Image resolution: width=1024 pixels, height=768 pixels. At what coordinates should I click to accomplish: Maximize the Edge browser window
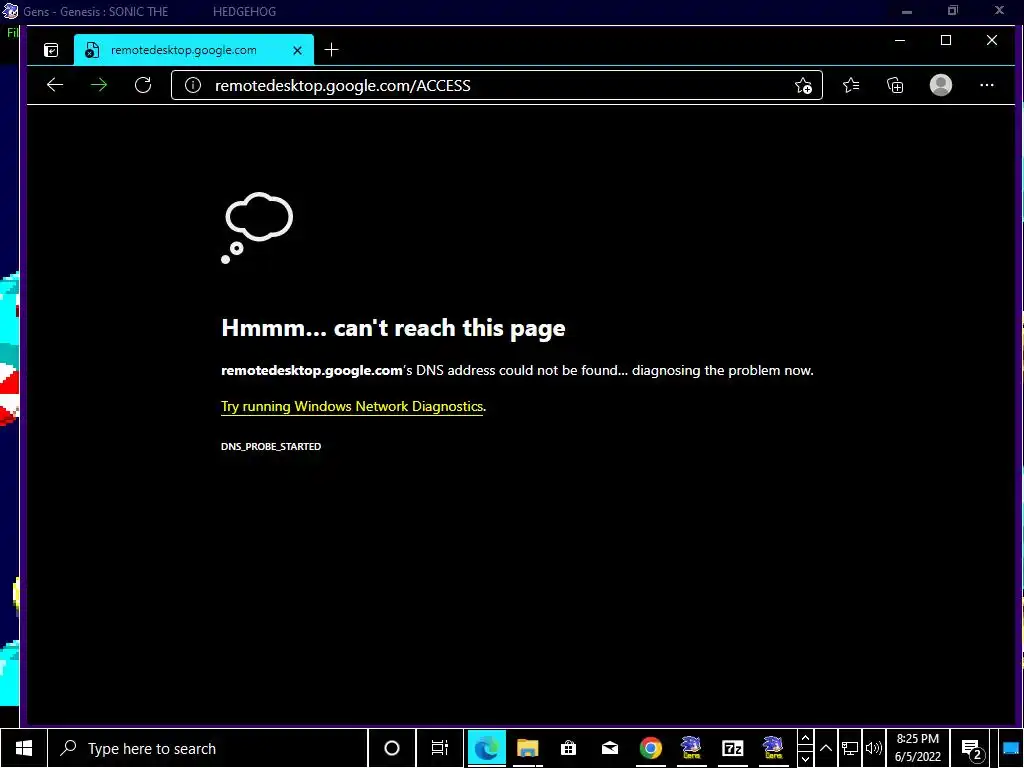click(x=946, y=40)
